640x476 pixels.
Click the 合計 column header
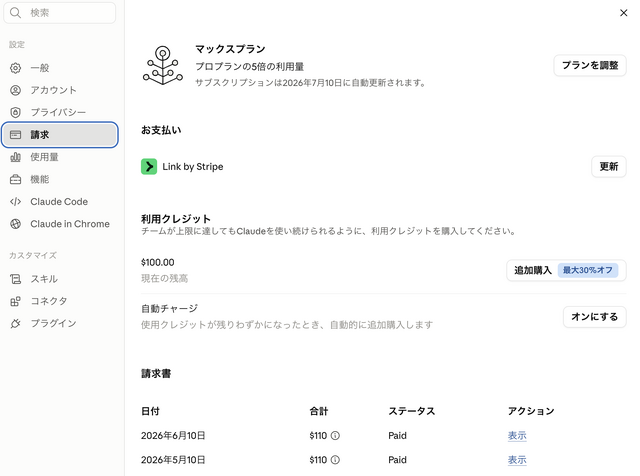tap(319, 411)
